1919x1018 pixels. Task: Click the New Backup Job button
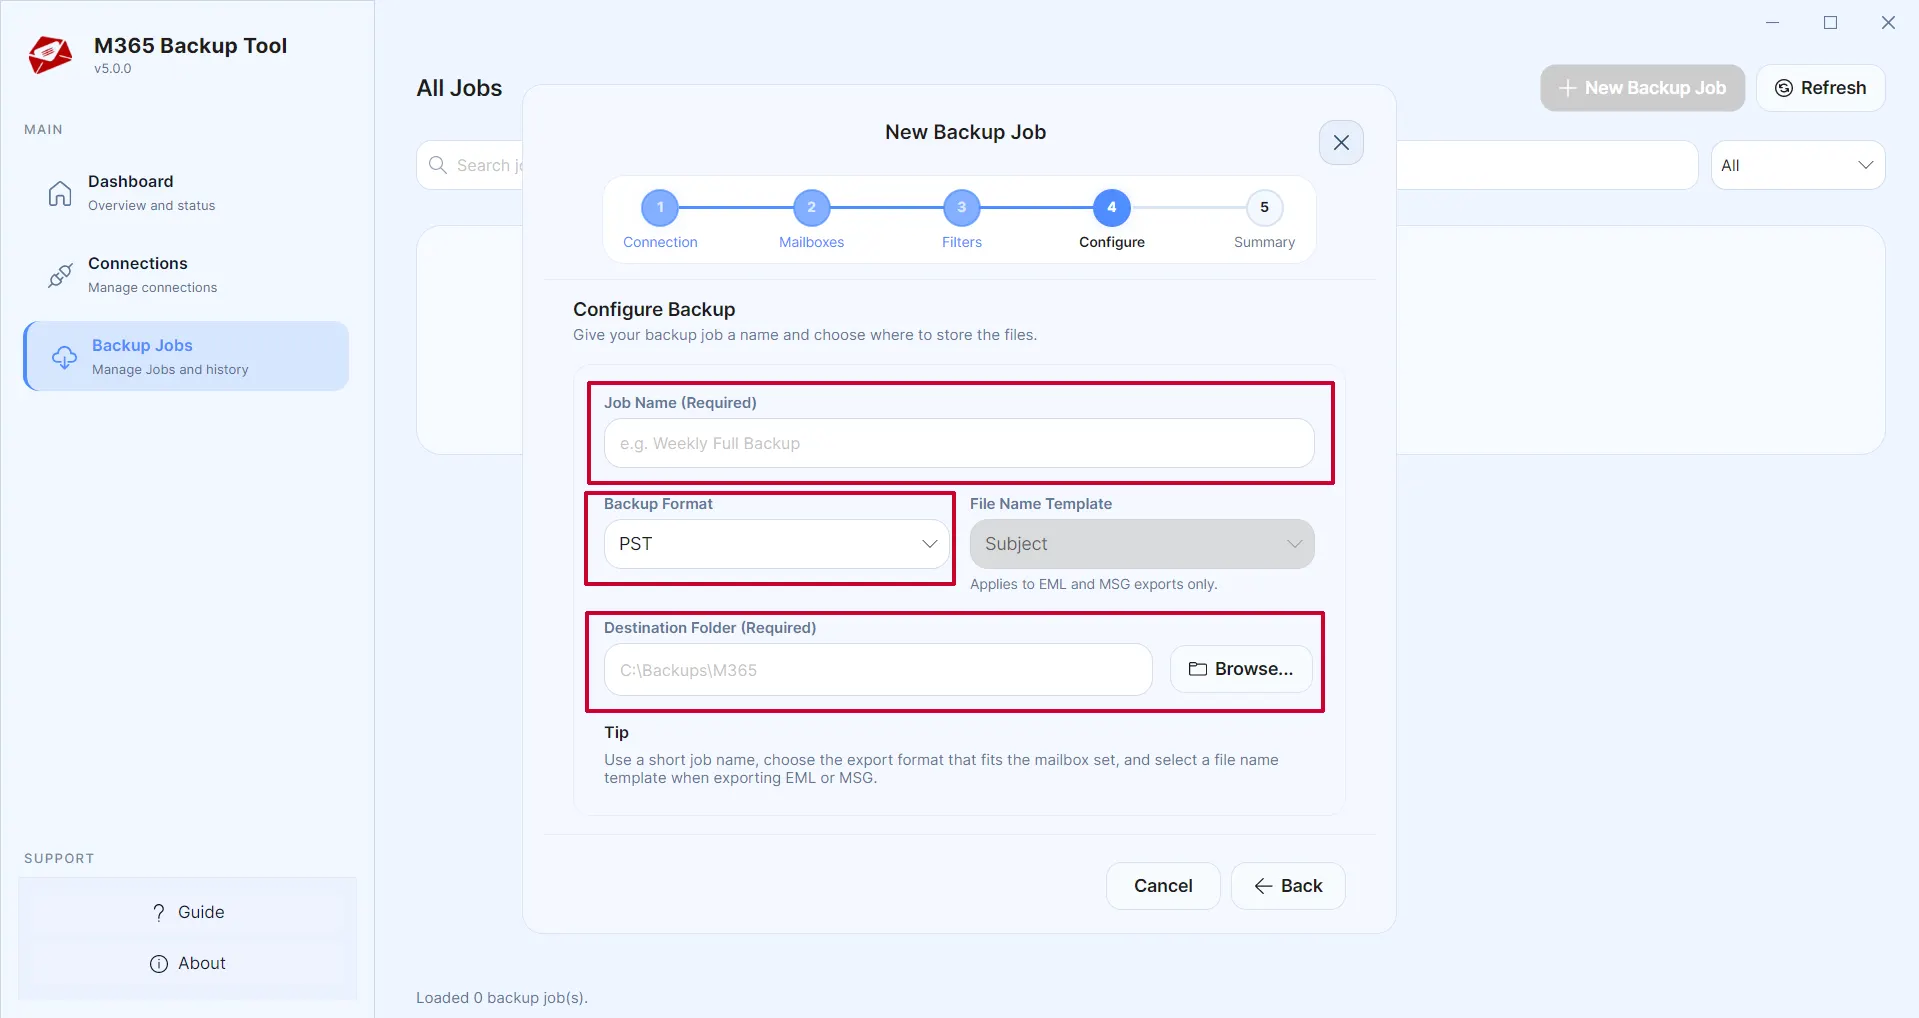pyautogui.click(x=1642, y=88)
